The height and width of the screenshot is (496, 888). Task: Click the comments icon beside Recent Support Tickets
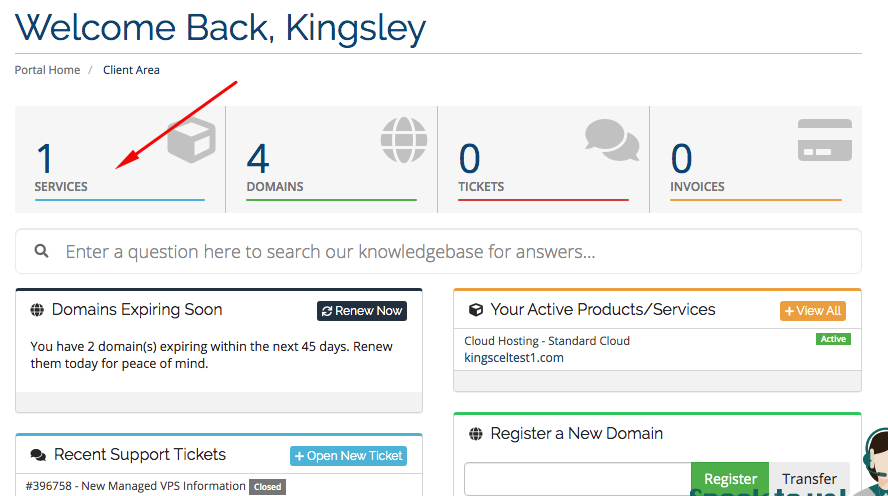click(38, 455)
